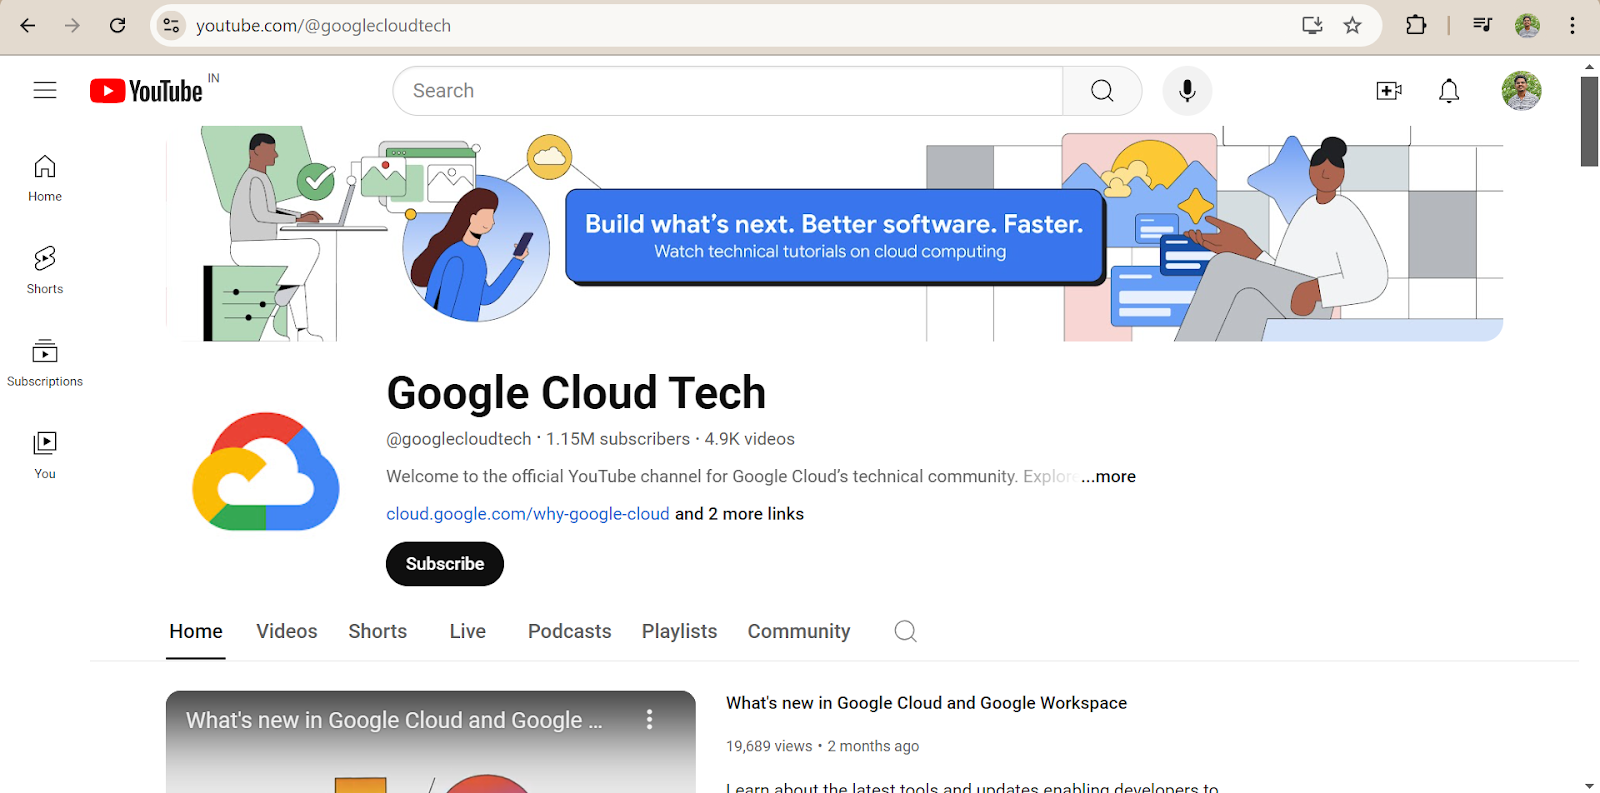Click the 4.9K videos text
Viewport: 1600px width, 793px height.
tap(750, 439)
